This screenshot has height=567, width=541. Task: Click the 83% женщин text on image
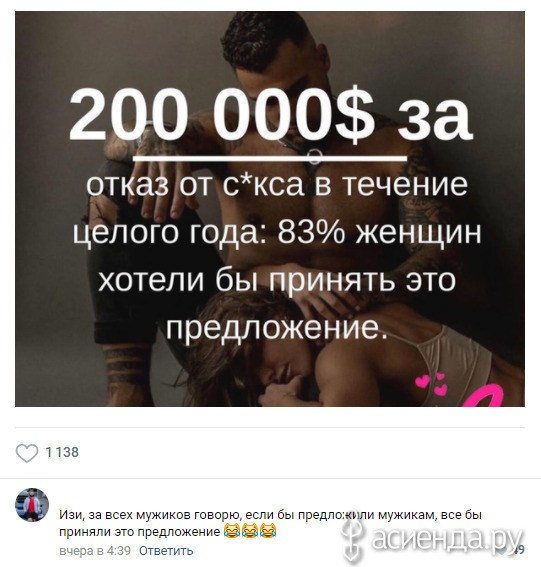tap(379, 233)
